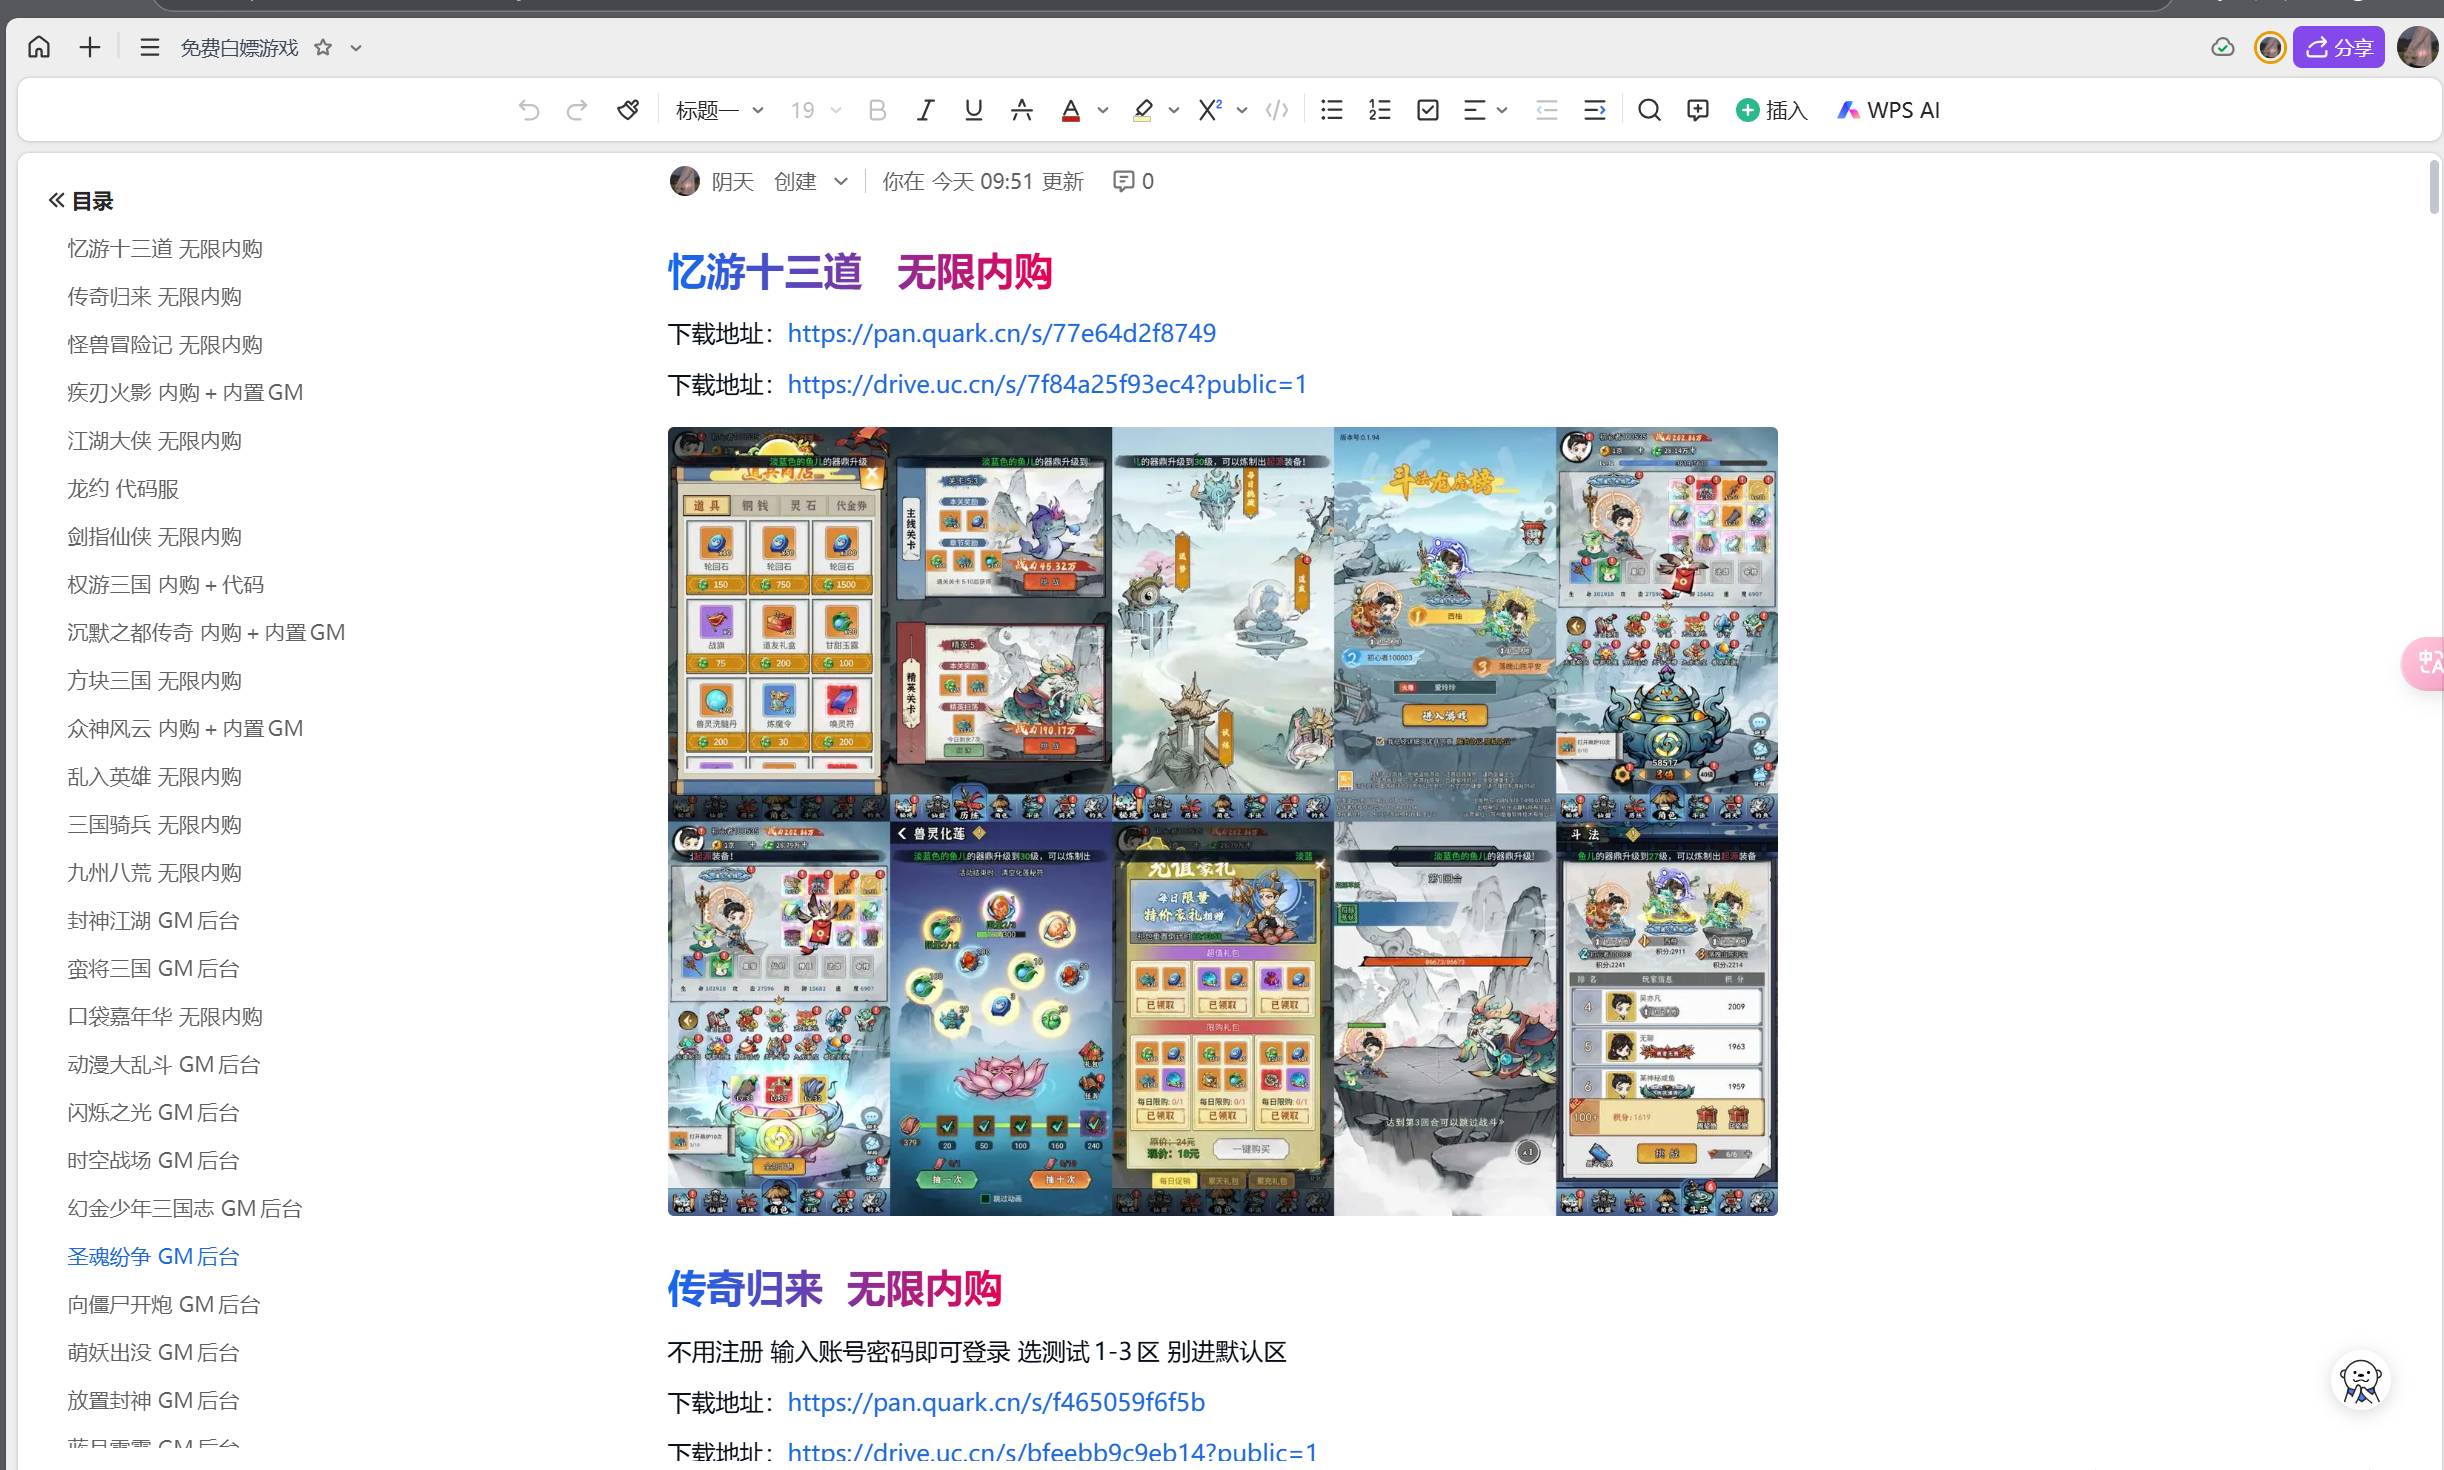
Task: Toggle italic formatting
Action: (x=925, y=110)
